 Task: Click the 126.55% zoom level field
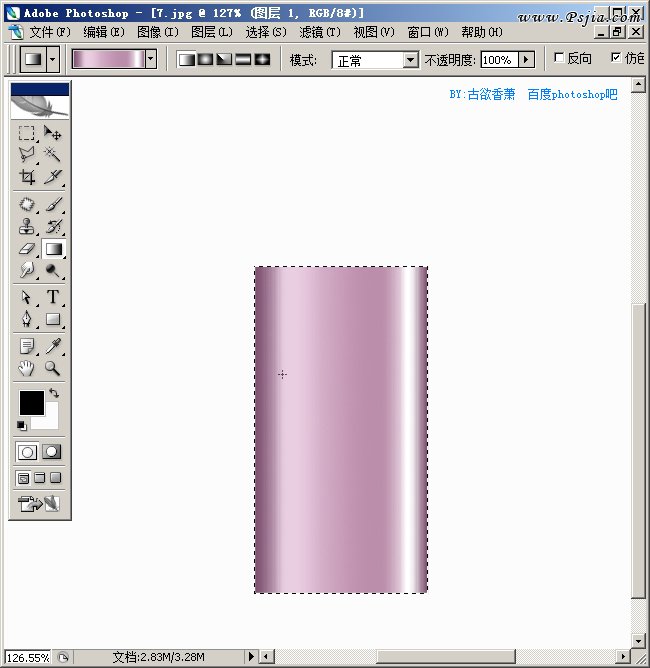[28, 657]
